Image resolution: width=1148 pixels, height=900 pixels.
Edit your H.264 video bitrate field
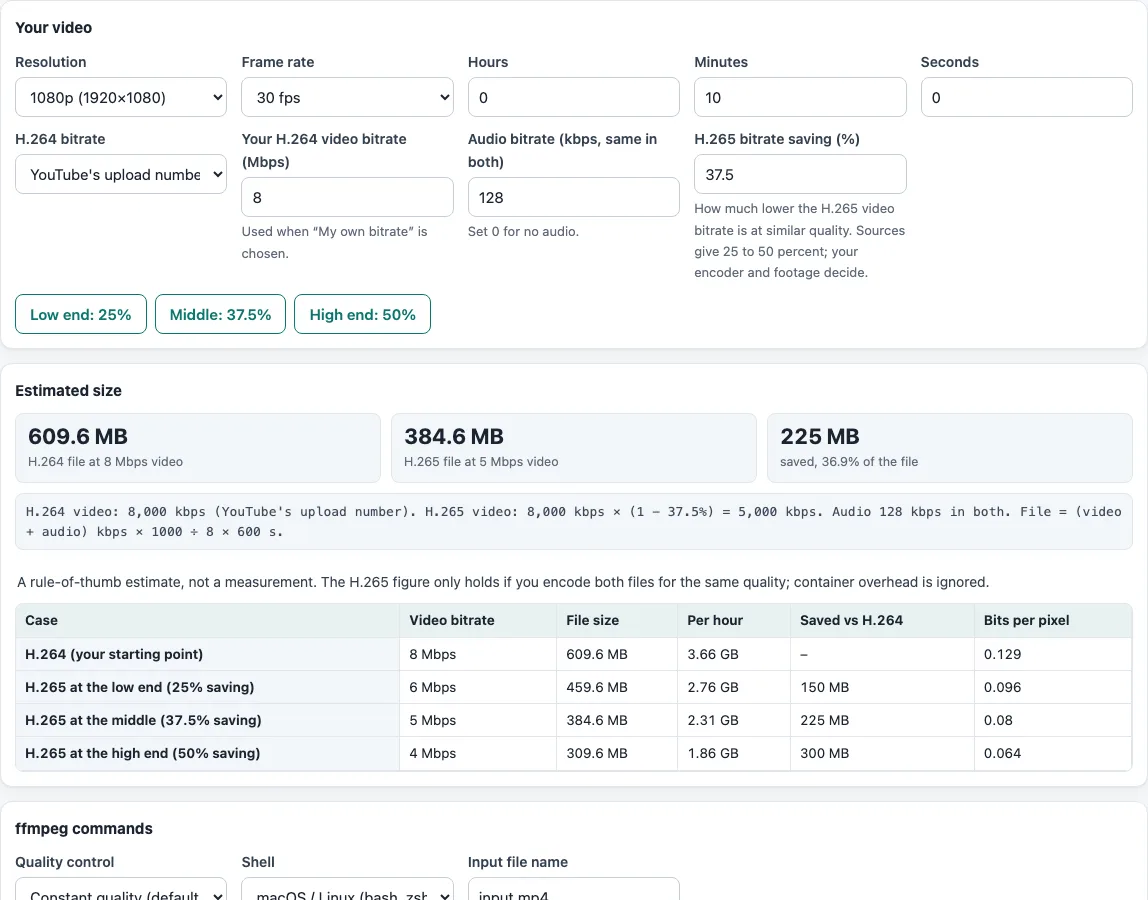[x=347, y=197]
